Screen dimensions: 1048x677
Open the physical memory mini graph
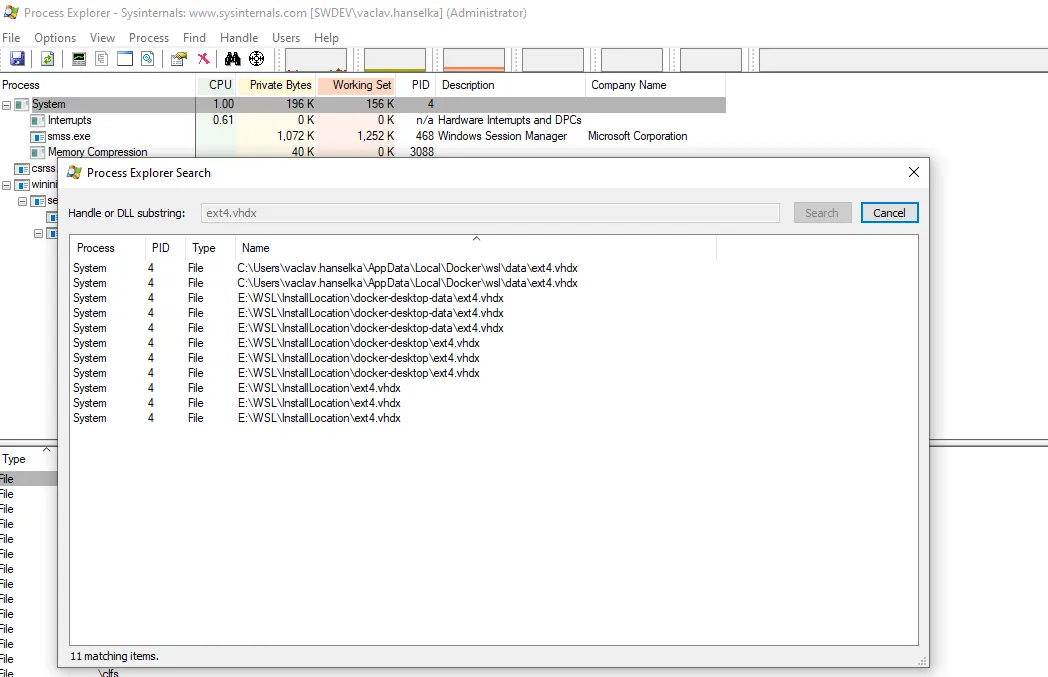tap(474, 59)
